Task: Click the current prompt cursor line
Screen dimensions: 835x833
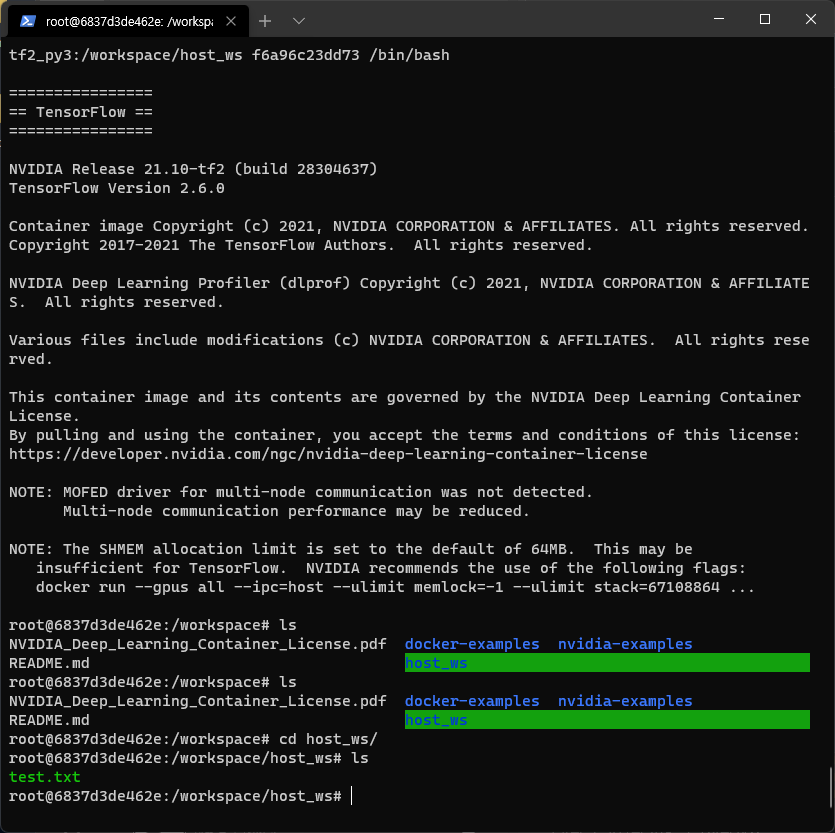Action: pyautogui.click(x=180, y=796)
